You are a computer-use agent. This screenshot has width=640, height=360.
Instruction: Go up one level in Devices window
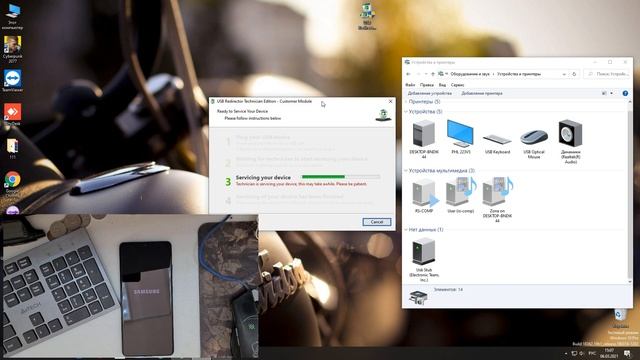point(433,74)
